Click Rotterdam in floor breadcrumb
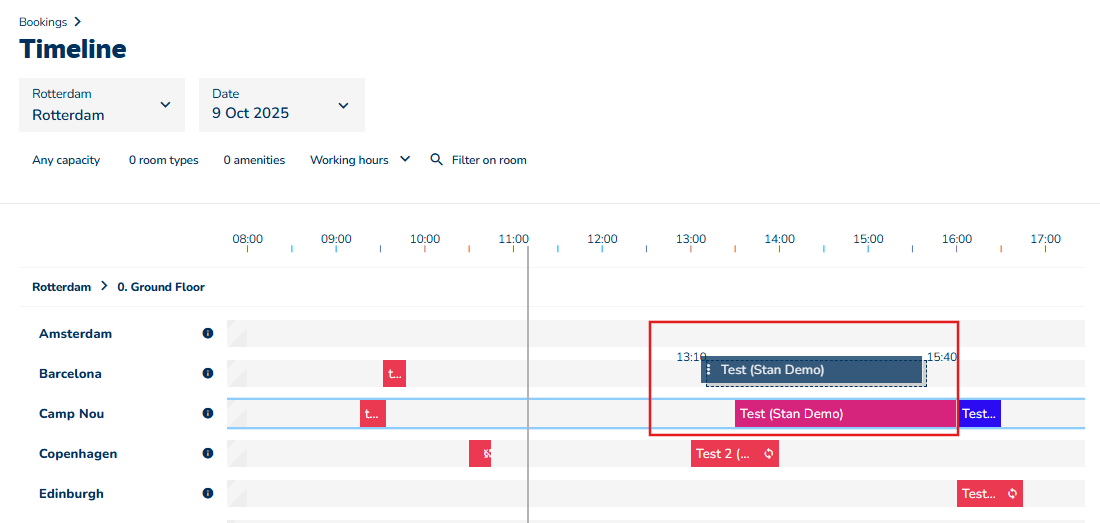Screen dimensions: 1100x523 point(61,287)
